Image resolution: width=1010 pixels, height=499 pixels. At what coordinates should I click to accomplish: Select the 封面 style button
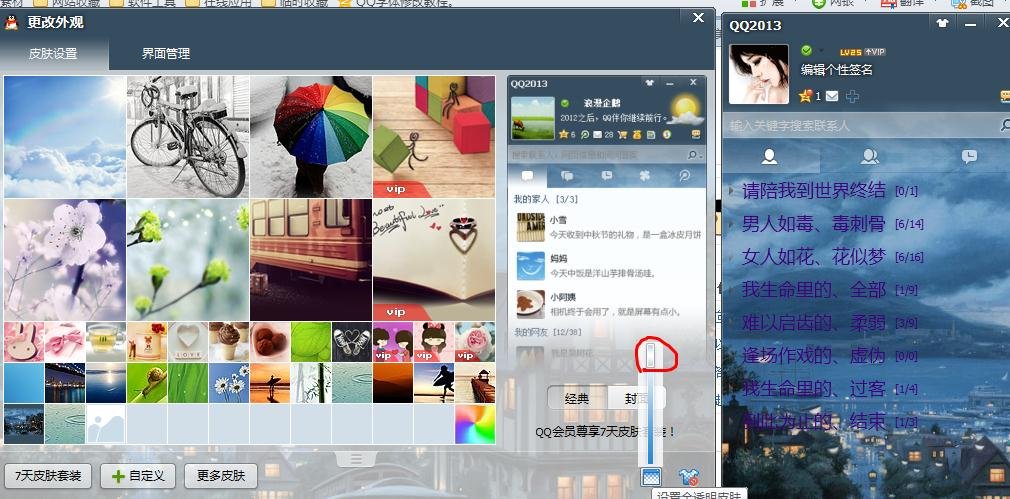[x=636, y=399]
